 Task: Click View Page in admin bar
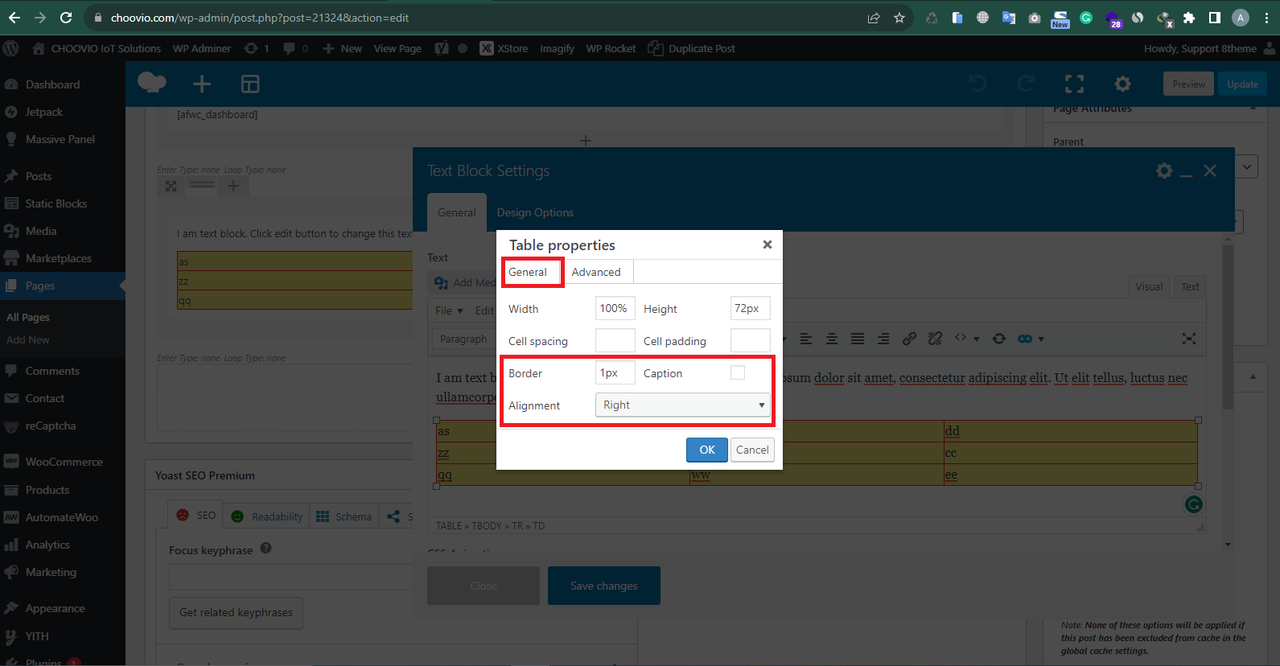coord(398,48)
